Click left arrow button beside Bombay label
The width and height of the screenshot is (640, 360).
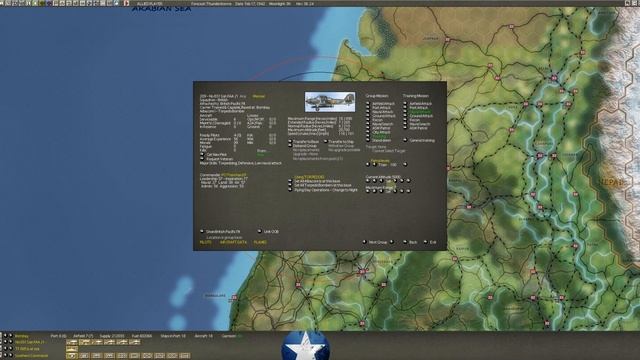[x=5, y=336]
